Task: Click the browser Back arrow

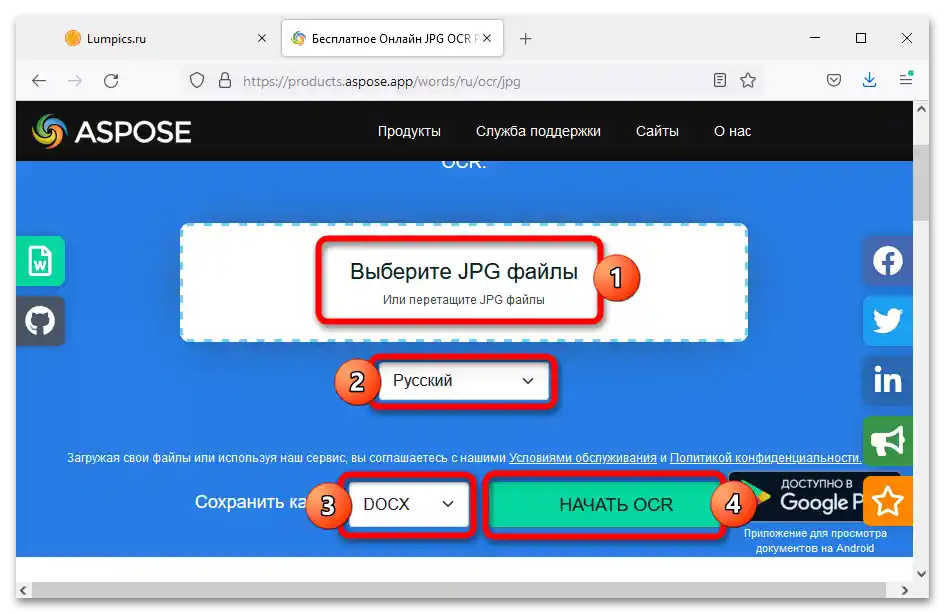Action: (39, 81)
